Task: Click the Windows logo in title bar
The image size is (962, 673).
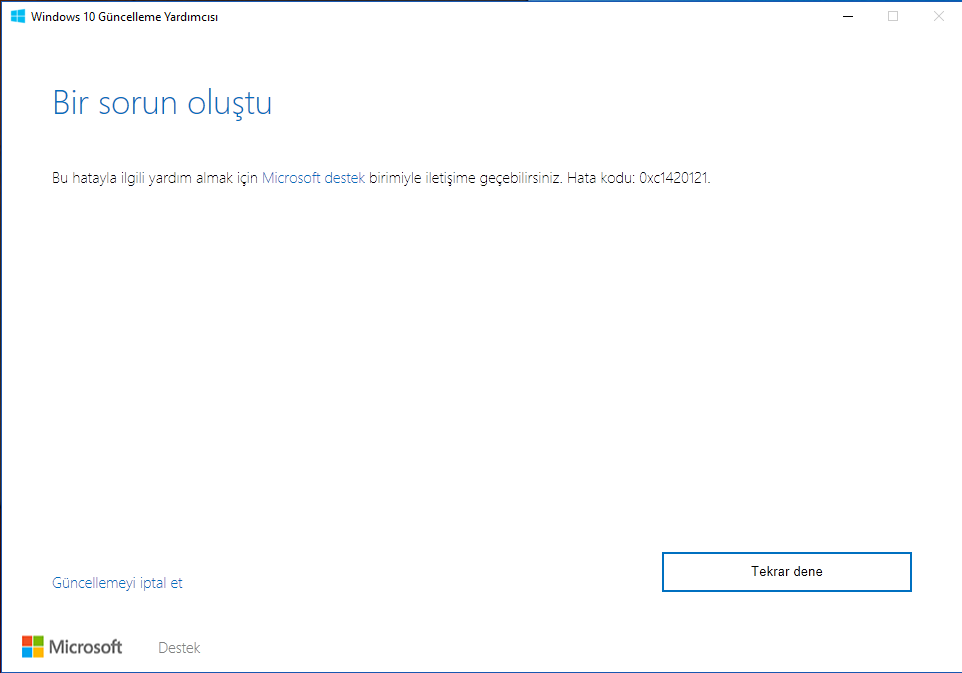Action: click(x=18, y=17)
